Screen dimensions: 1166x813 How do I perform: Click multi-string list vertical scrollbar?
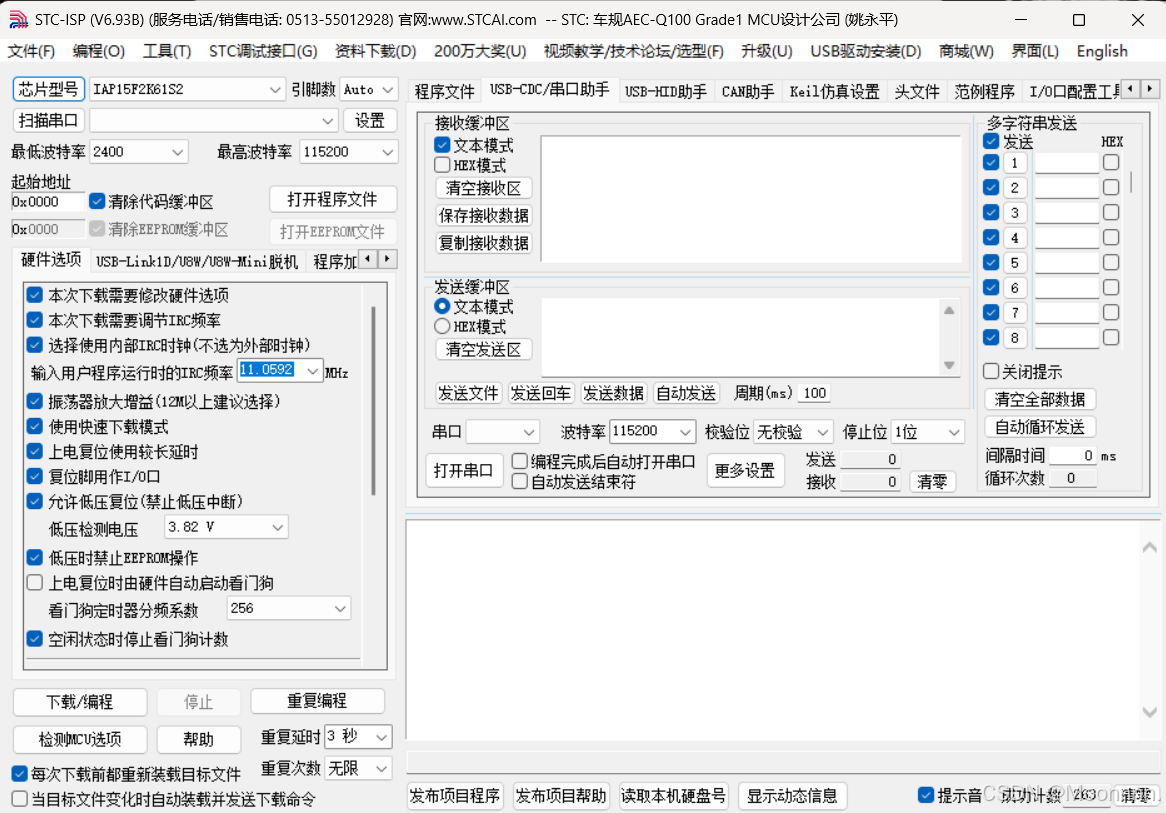click(x=1131, y=183)
